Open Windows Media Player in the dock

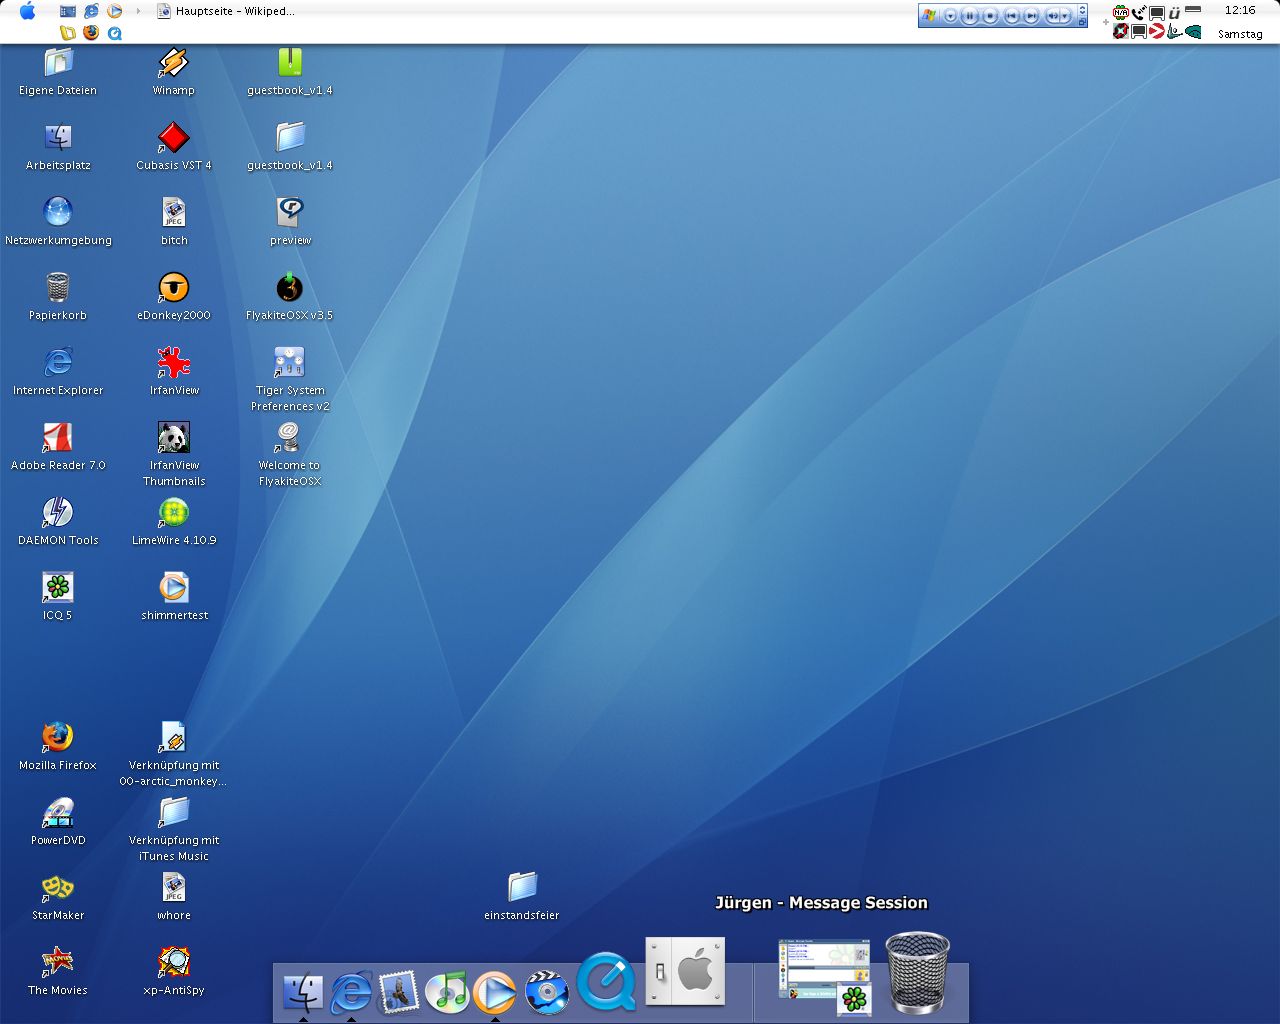click(x=494, y=992)
